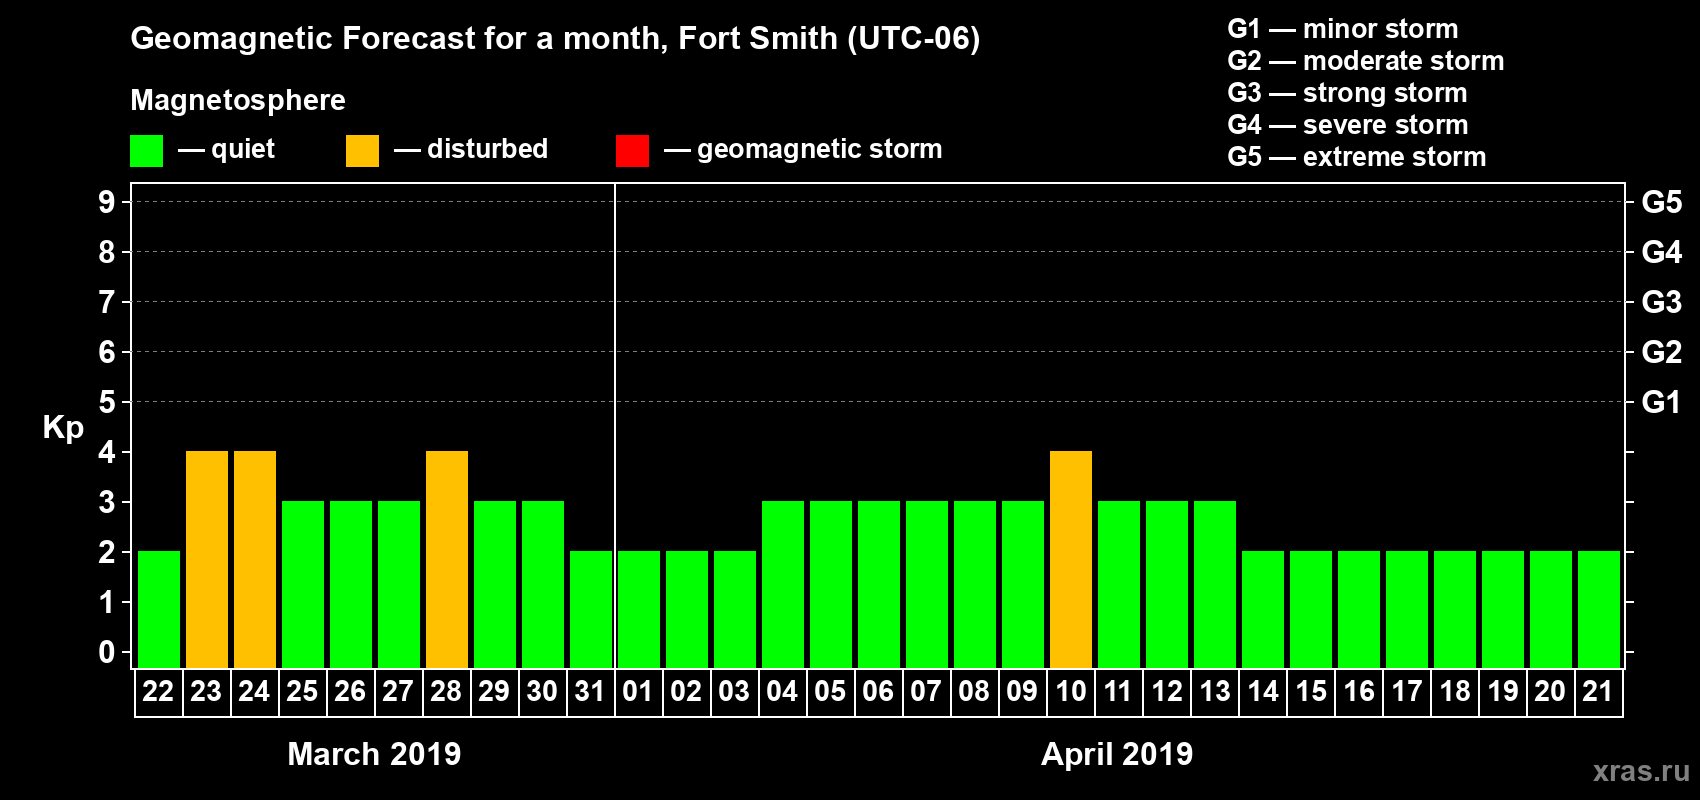Click date label 11 on the axis
1700x800 pixels.
click(x=1118, y=691)
